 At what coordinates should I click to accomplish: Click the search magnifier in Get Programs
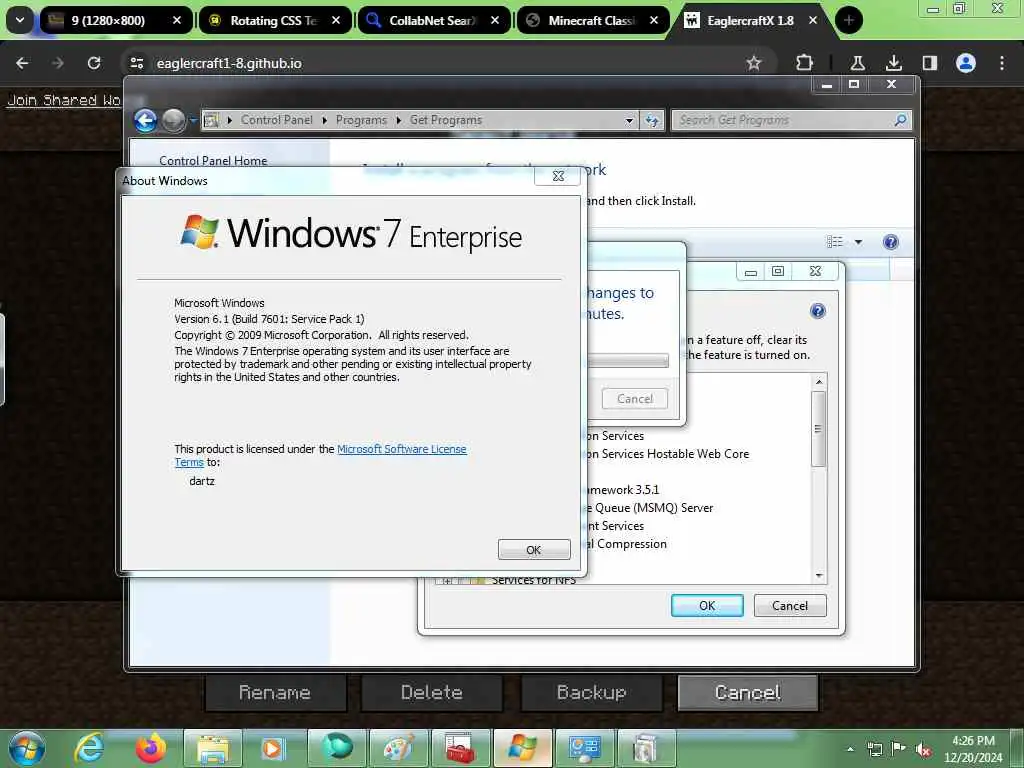901,120
